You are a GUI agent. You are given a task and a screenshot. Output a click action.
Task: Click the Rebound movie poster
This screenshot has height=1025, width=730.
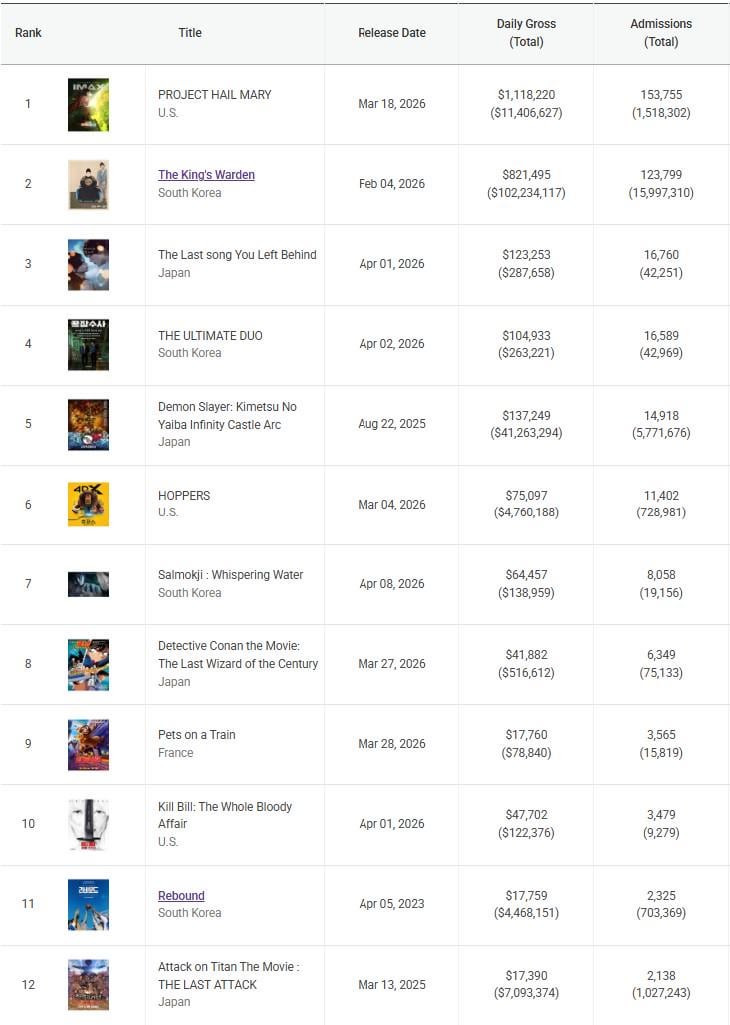click(x=88, y=904)
